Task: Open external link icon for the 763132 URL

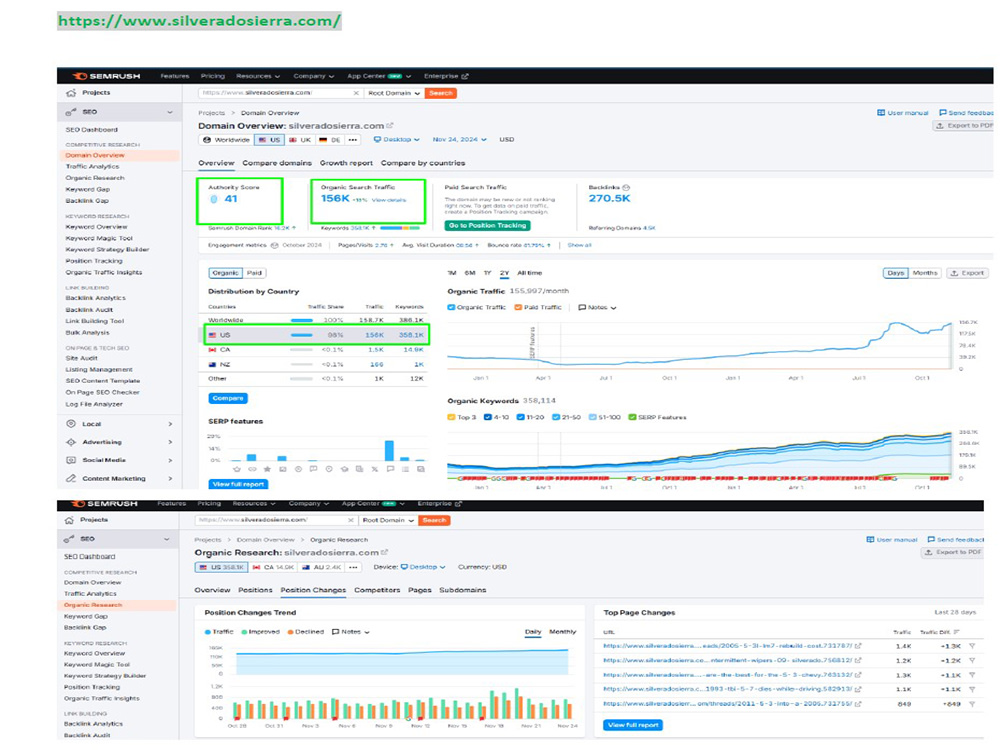Action: (858, 675)
